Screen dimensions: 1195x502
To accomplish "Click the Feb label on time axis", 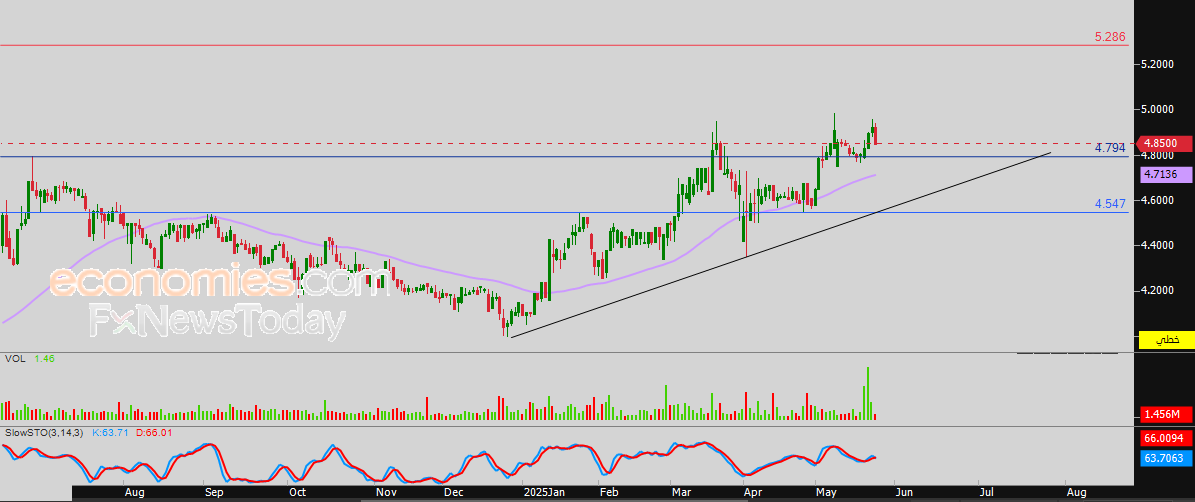I will pos(607,493).
